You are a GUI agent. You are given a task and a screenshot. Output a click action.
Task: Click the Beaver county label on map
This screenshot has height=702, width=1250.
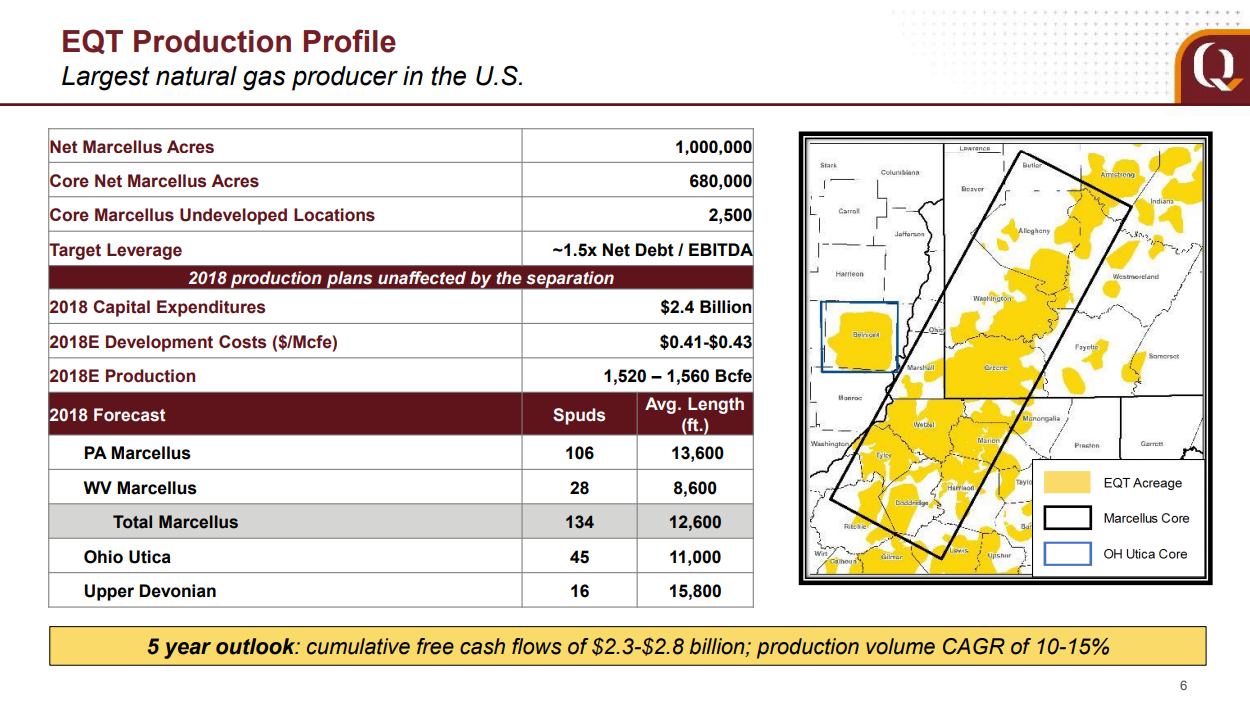tap(972, 188)
